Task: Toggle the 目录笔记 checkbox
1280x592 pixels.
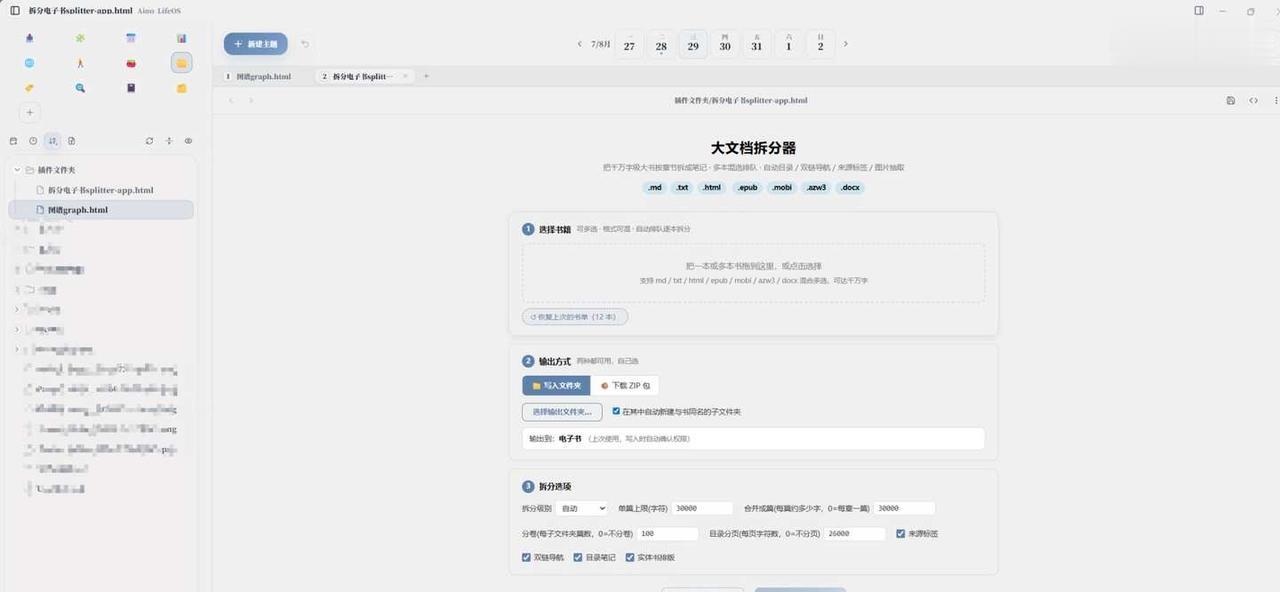Action: pyautogui.click(x=578, y=558)
